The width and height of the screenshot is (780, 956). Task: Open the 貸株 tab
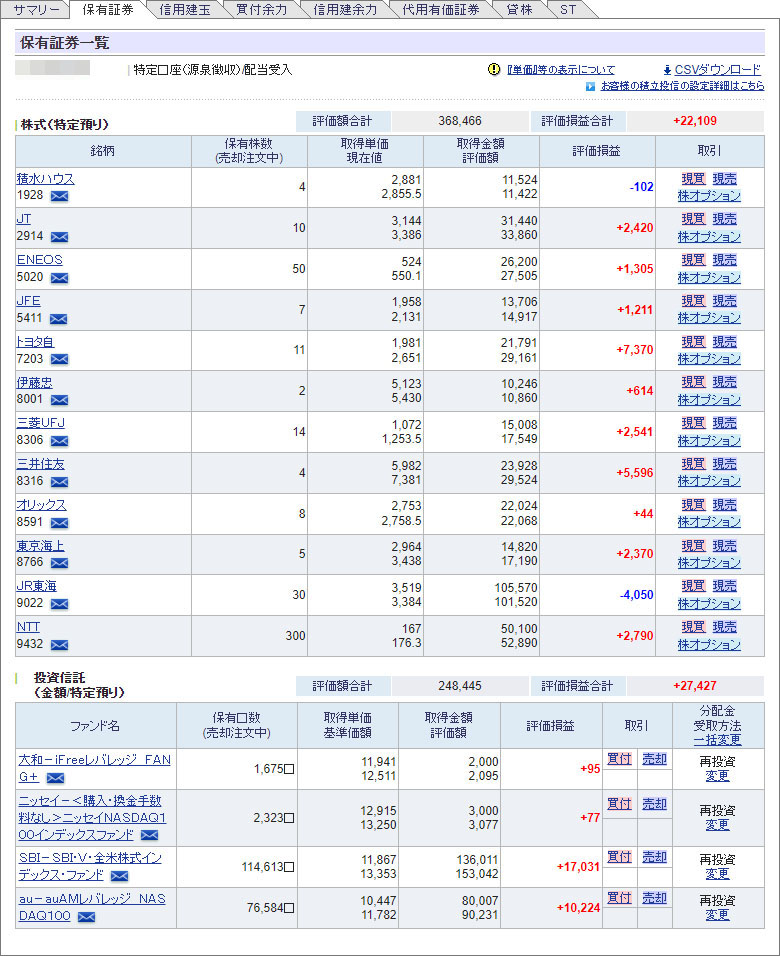click(519, 10)
